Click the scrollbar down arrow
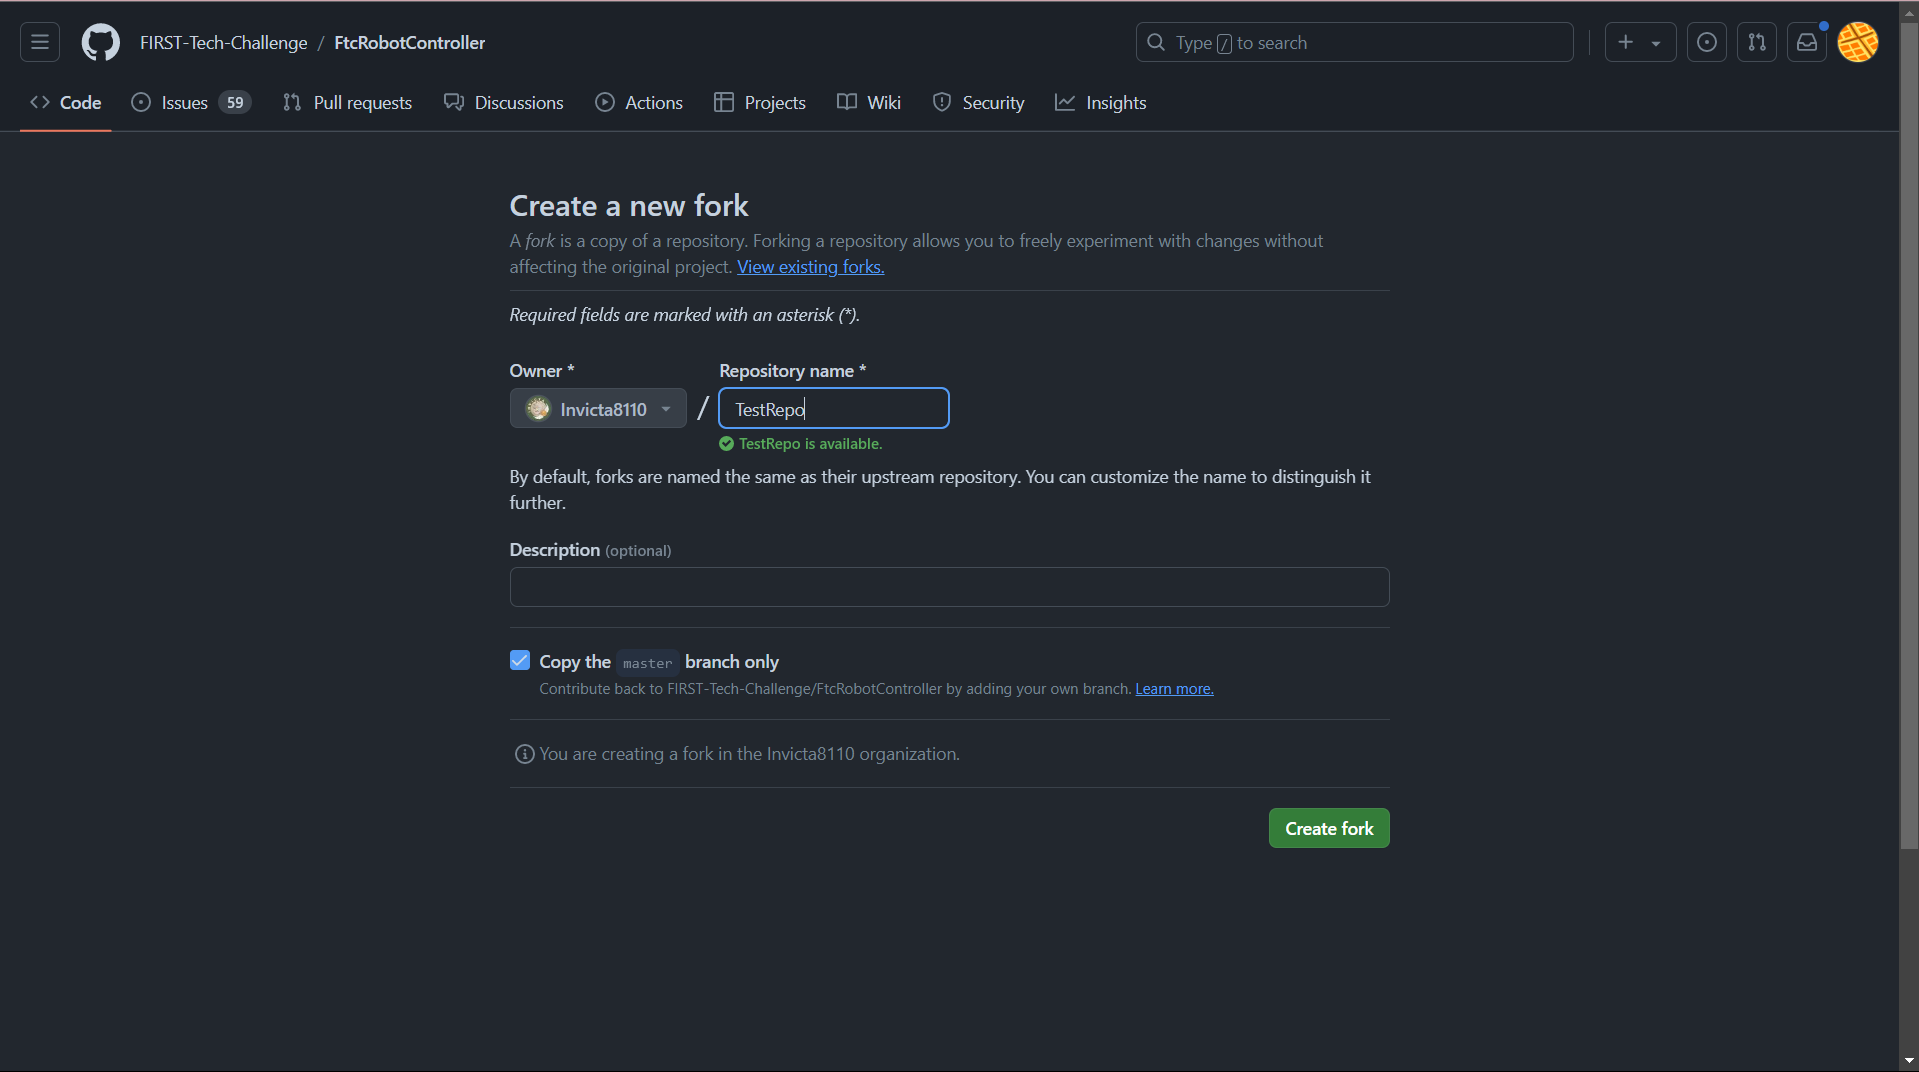 (1909, 1061)
